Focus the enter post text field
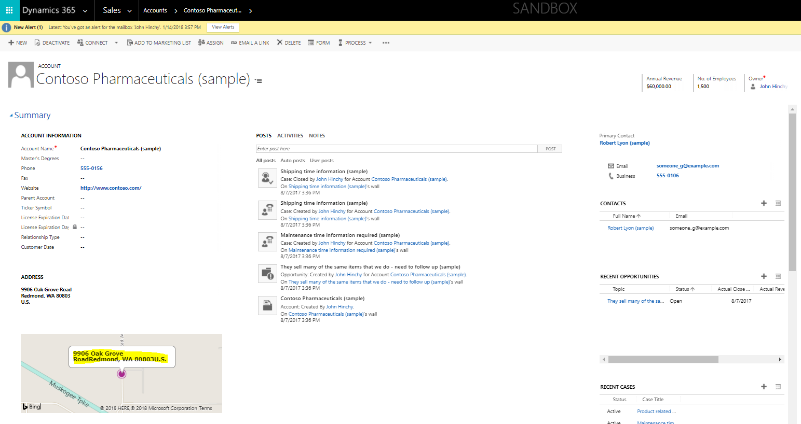Screen dimensions: 801x424 [x=396, y=149]
